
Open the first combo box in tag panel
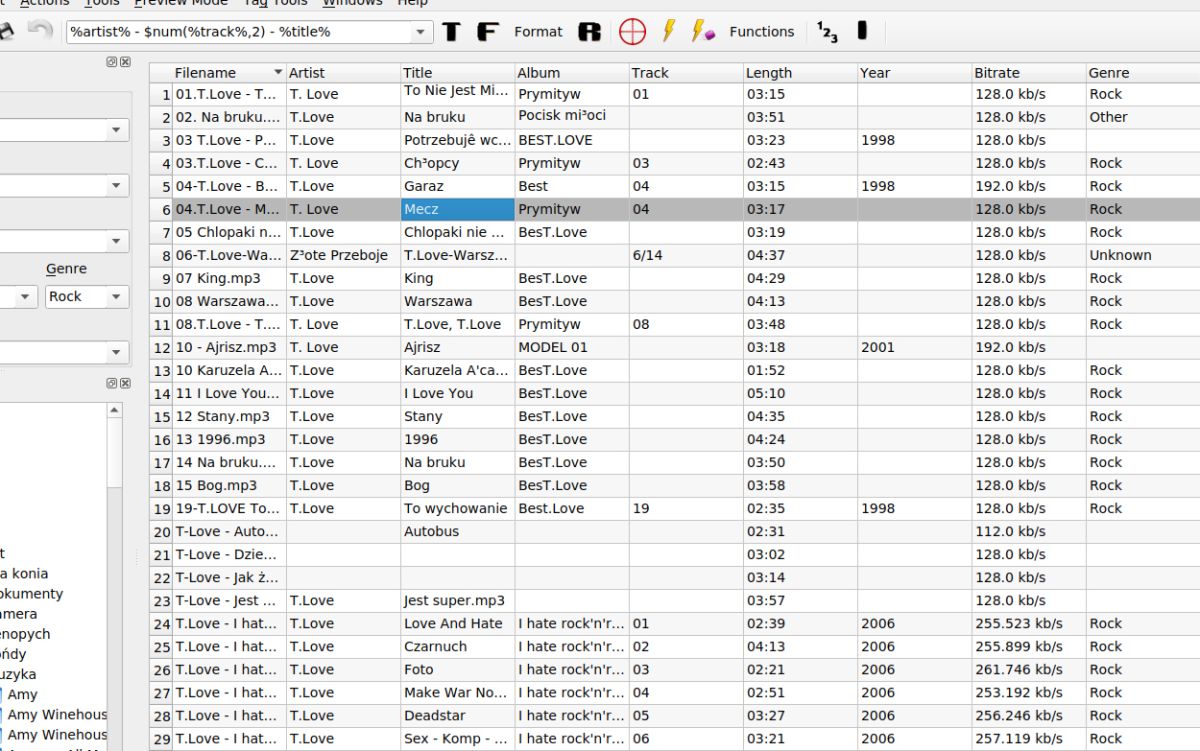coord(116,130)
